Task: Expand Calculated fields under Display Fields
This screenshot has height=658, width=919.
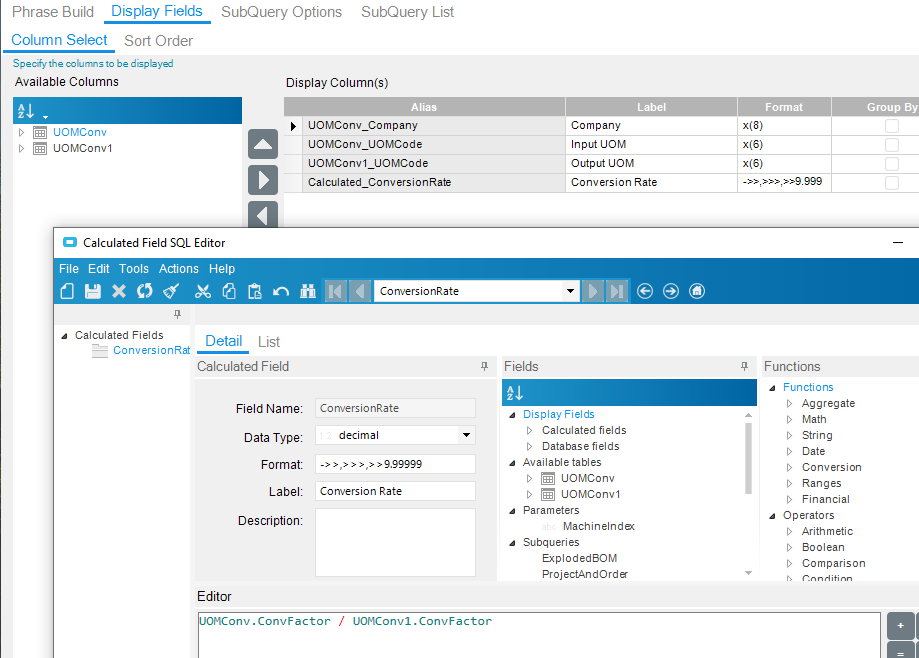Action: [x=530, y=430]
